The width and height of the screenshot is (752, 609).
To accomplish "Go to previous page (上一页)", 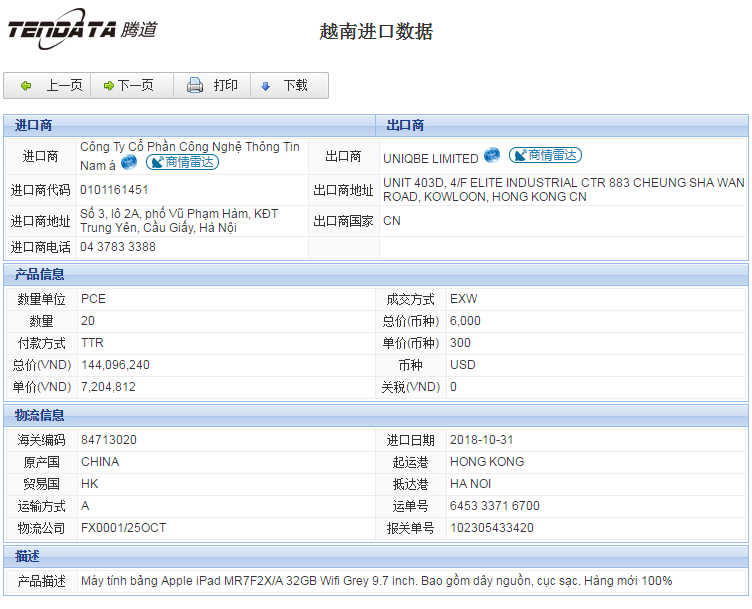I will tap(51, 86).
